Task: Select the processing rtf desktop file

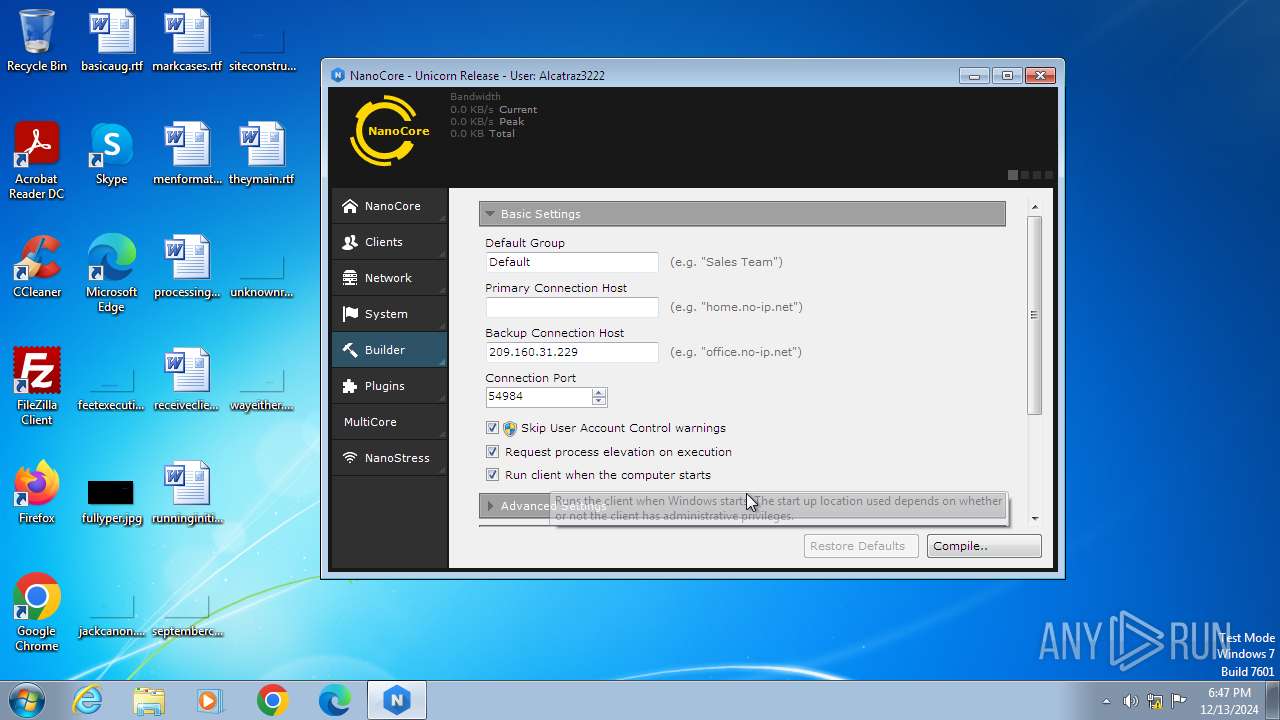Action: click(187, 267)
